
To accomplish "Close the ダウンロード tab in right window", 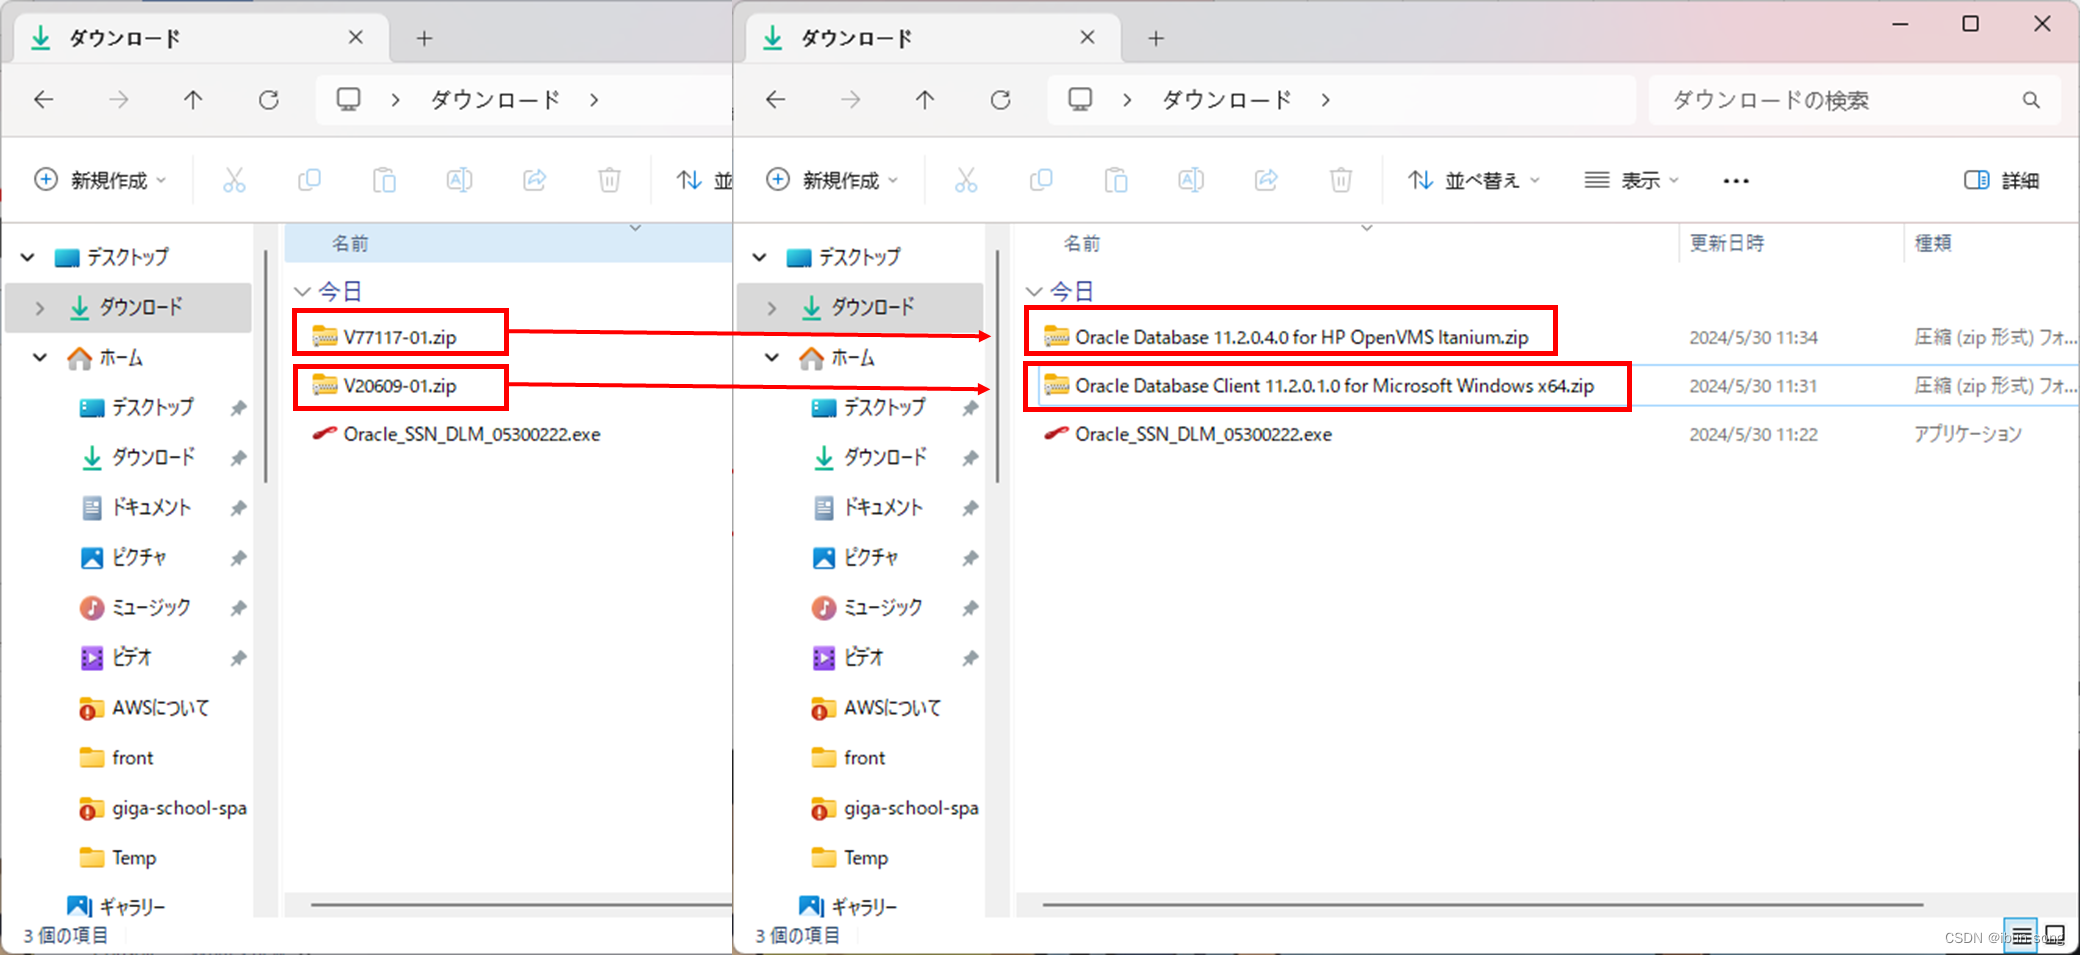I will pos(1087,37).
